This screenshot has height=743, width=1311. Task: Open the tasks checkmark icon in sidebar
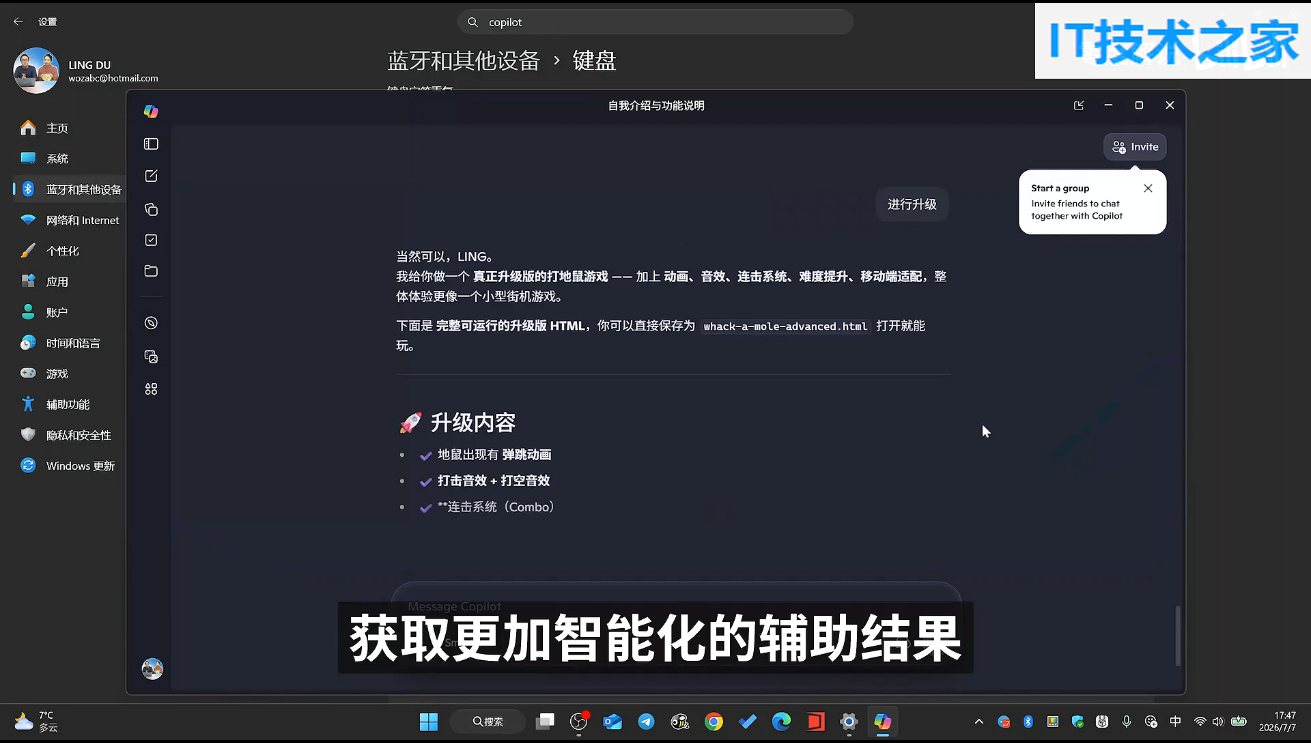tap(151, 240)
